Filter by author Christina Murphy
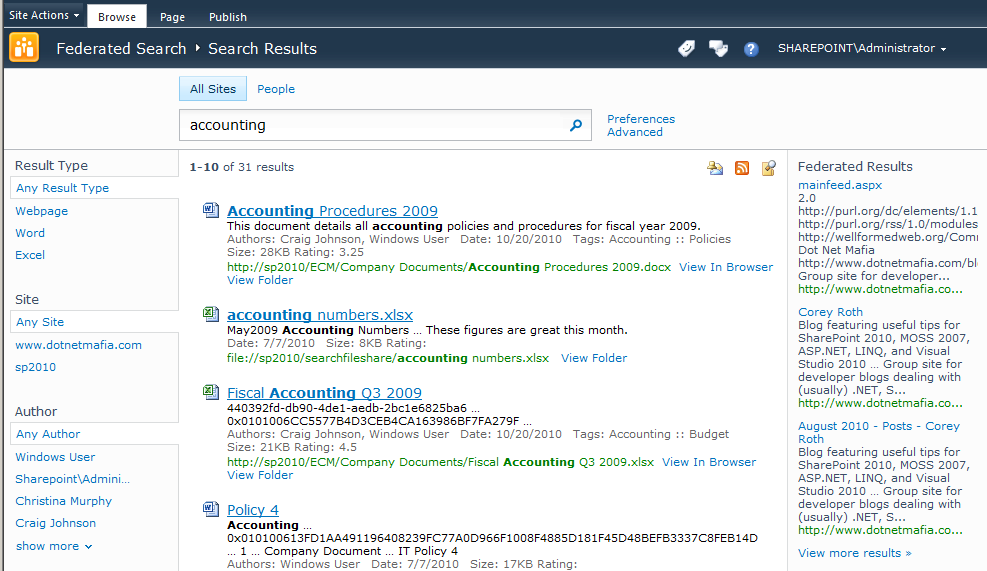The height and width of the screenshot is (571, 987). click(64, 501)
